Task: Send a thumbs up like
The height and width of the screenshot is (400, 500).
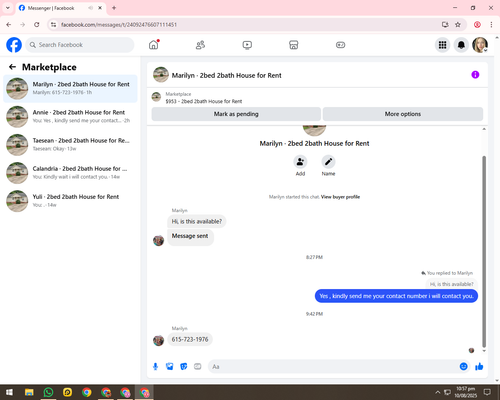Action: [479, 367]
